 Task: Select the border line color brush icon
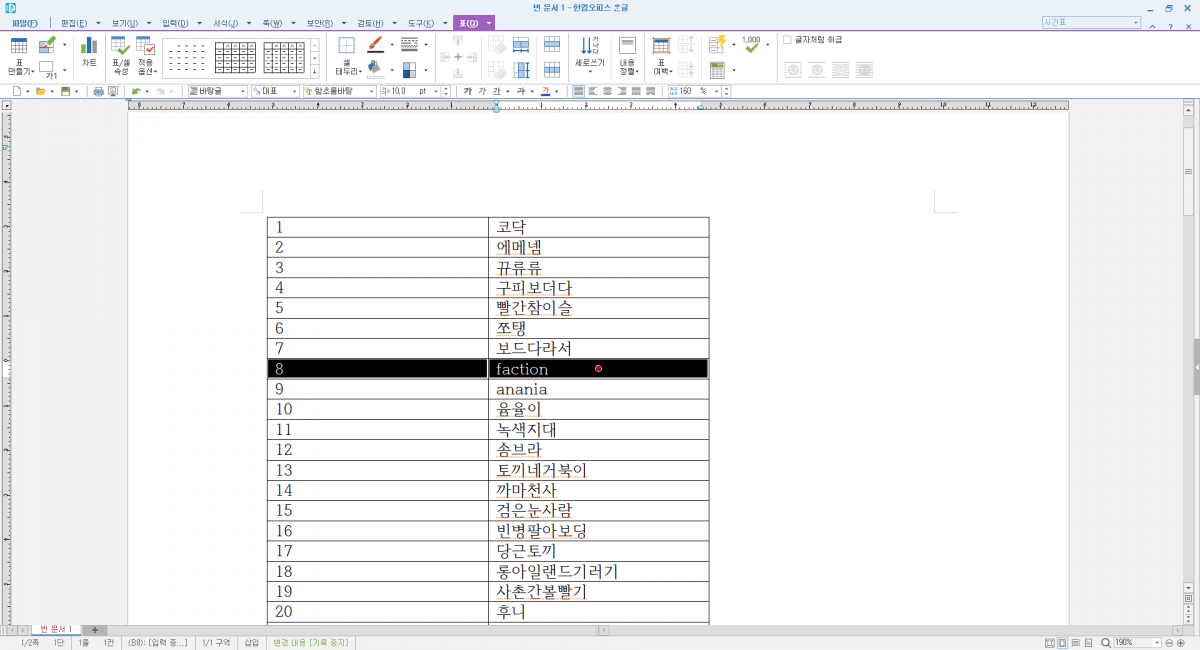[375, 45]
